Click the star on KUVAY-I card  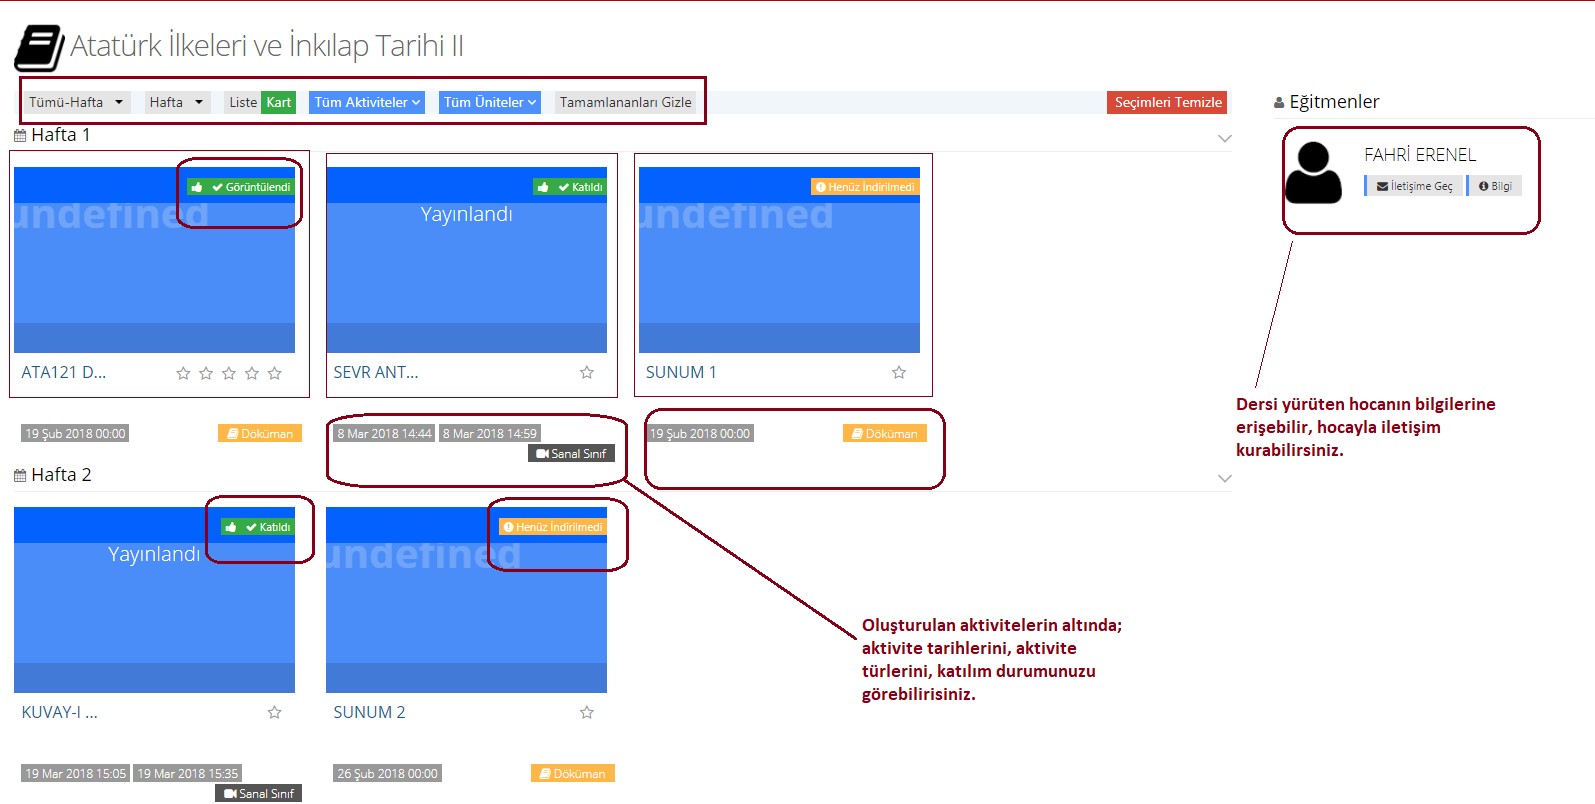point(275,713)
